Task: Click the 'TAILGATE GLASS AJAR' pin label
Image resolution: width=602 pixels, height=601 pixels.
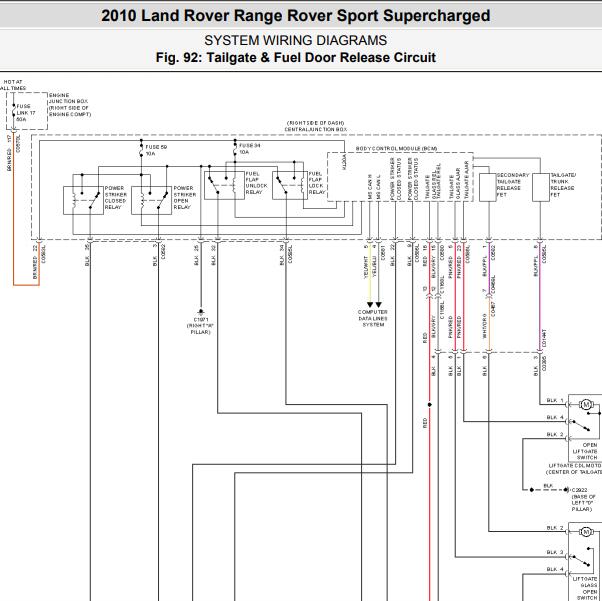Action: point(455,184)
